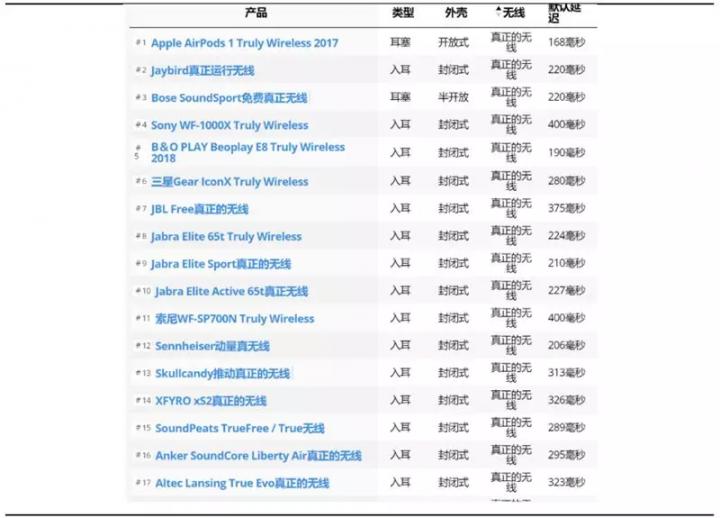
Task: Select 开放式 in the AirPods row
Action: [453, 42]
